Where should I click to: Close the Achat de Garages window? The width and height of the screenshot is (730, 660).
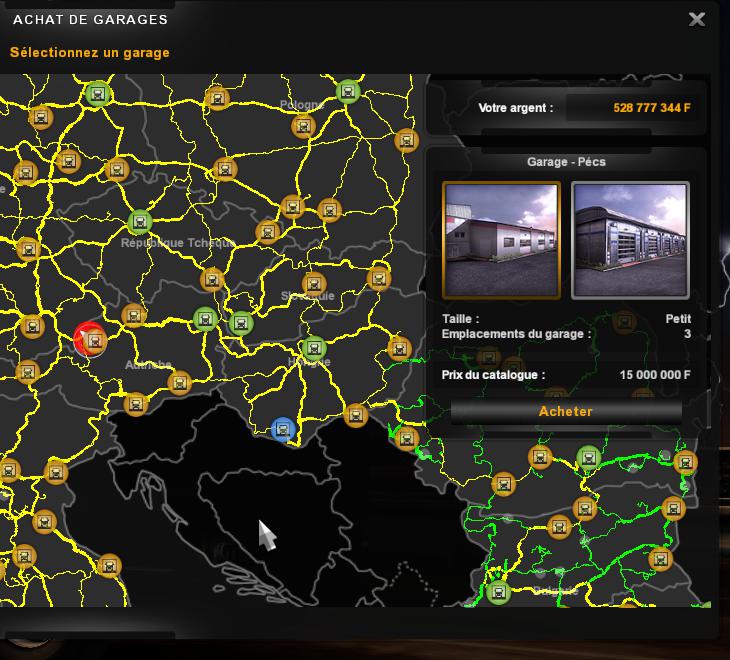tap(697, 19)
